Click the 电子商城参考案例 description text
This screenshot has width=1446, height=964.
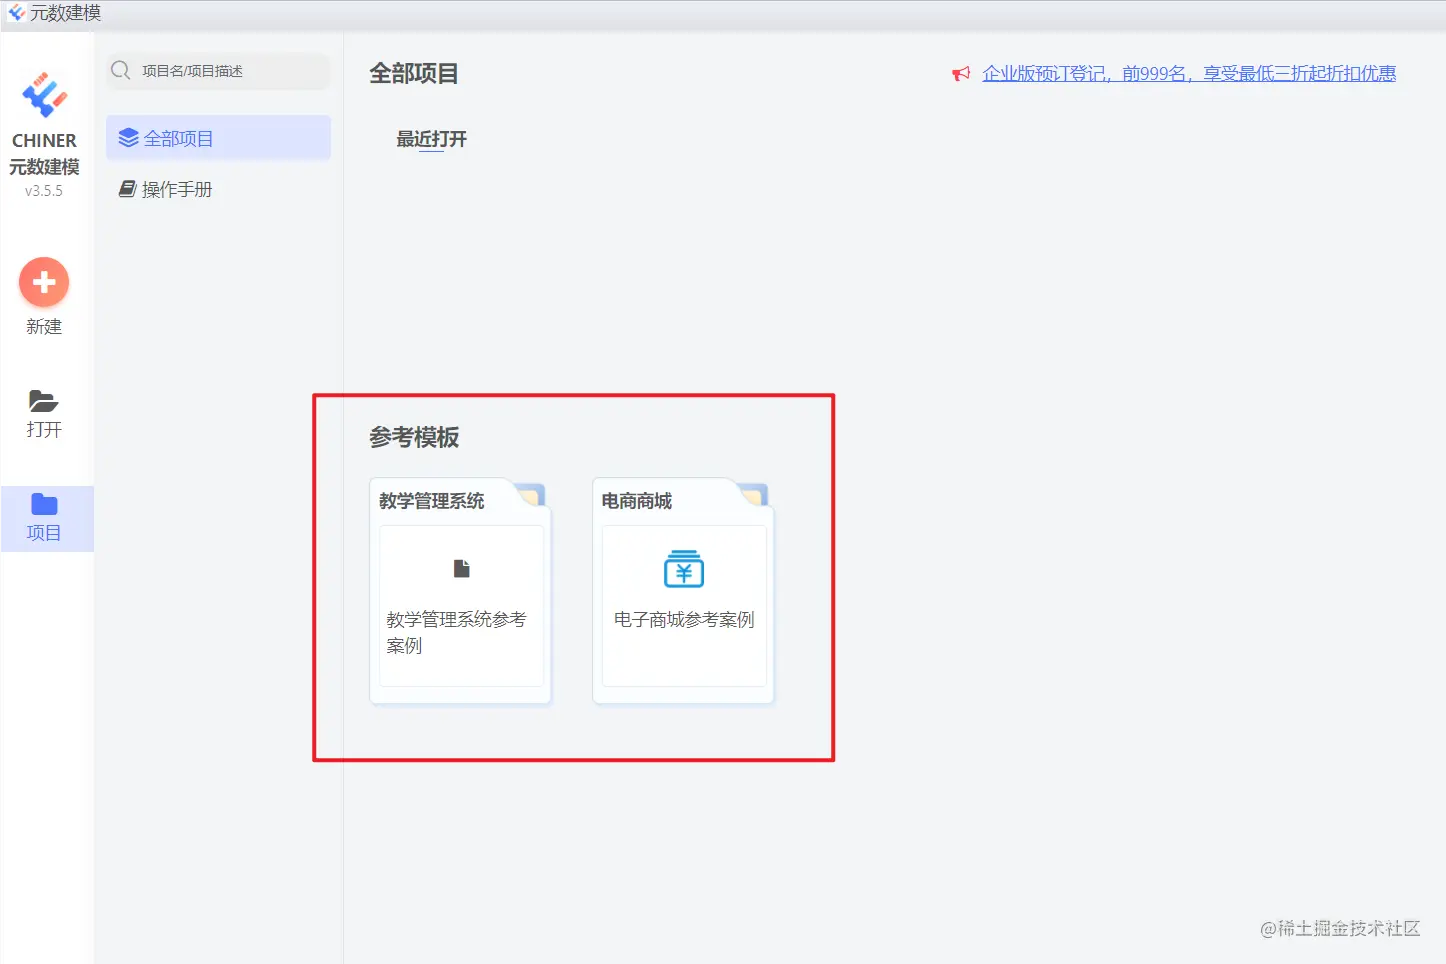click(x=684, y=620)
